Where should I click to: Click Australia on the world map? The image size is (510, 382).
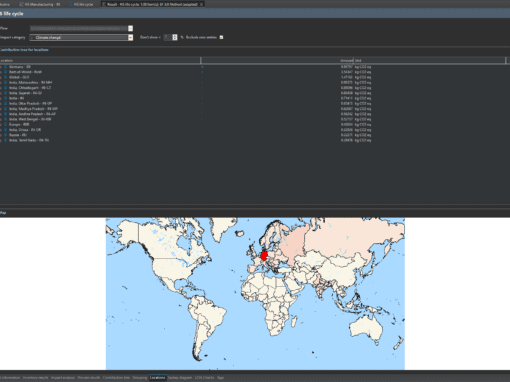tap(367, 327)
